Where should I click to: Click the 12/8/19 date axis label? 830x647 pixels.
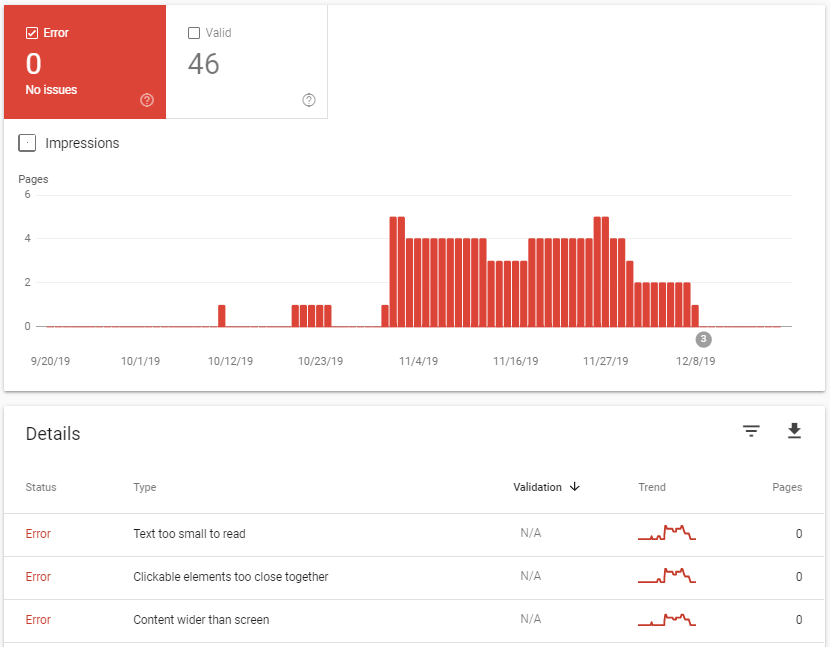pos(696,361)
